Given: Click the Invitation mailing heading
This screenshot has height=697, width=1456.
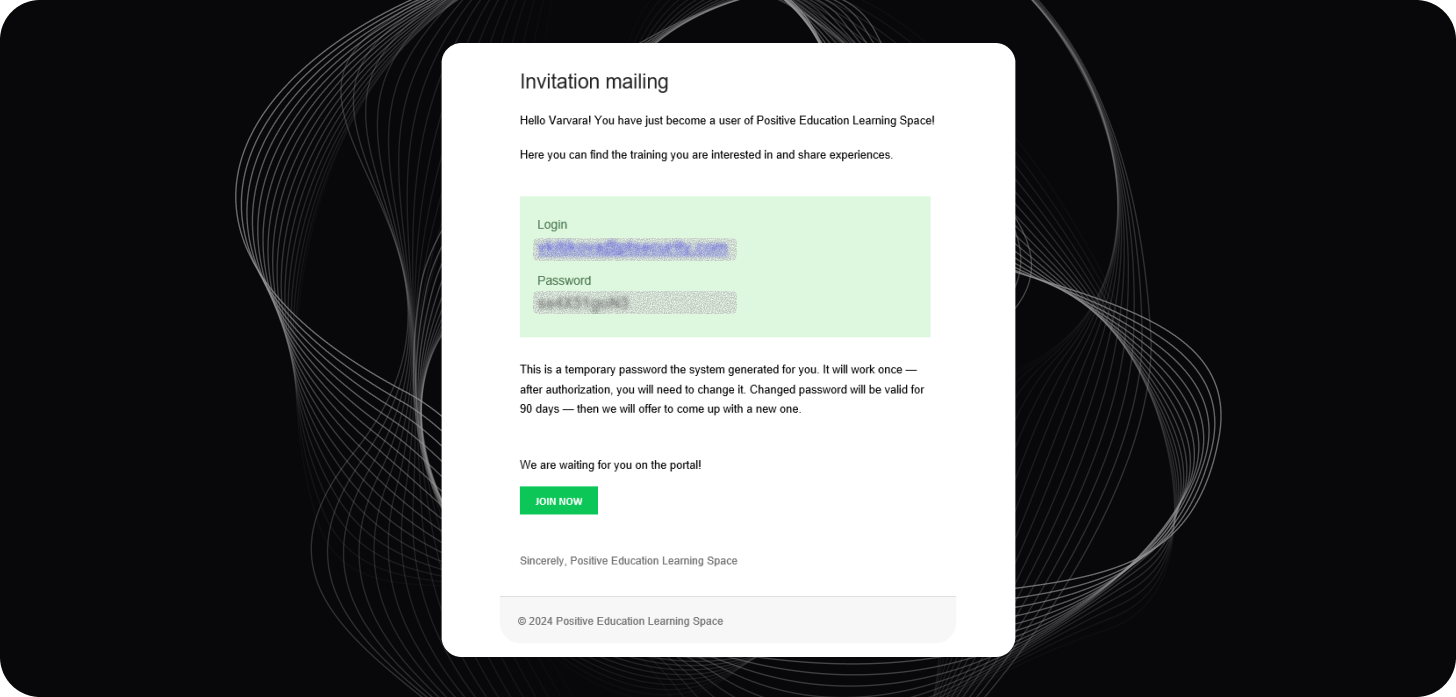Looking at the screenshot, I should coord(593,82).
